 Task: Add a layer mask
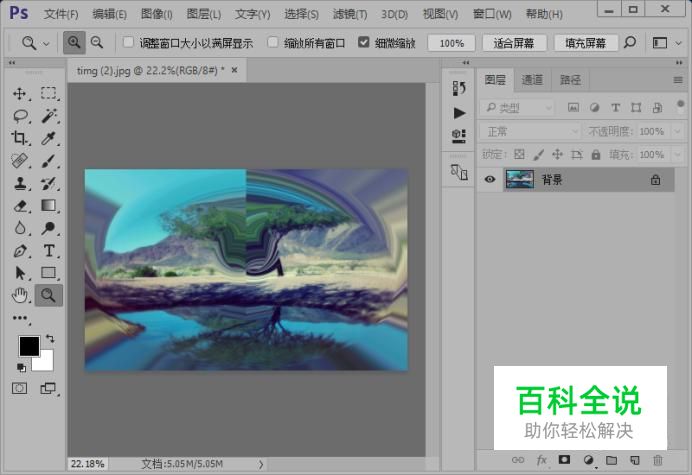564,460
